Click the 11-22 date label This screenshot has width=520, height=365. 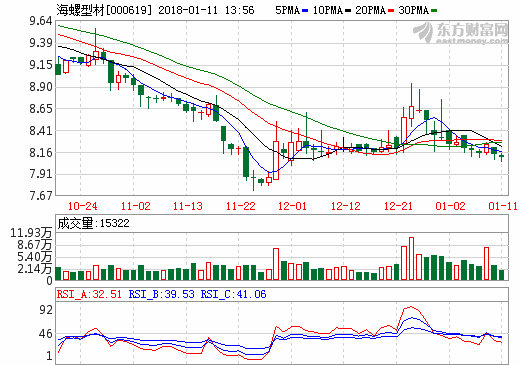tap(240, 206)
